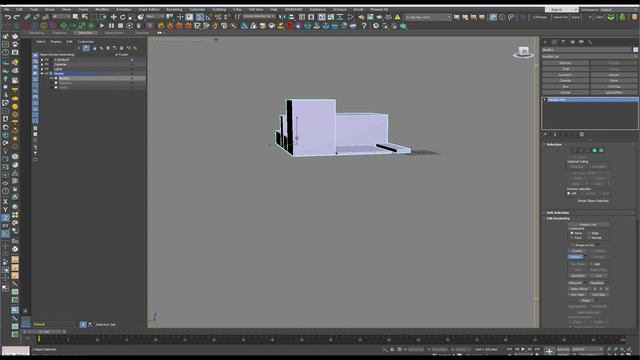Select the Select and Link tool
640x360 pixels.
click(x=27, y=17)
